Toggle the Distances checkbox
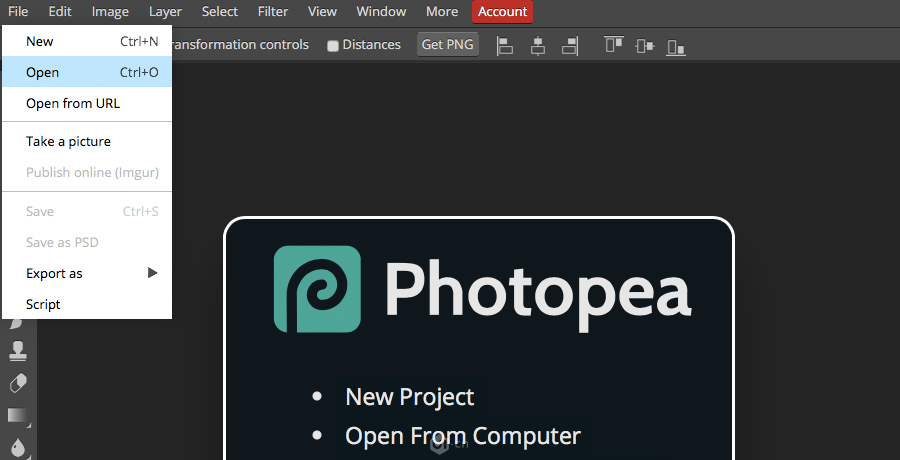 [332, 46]
